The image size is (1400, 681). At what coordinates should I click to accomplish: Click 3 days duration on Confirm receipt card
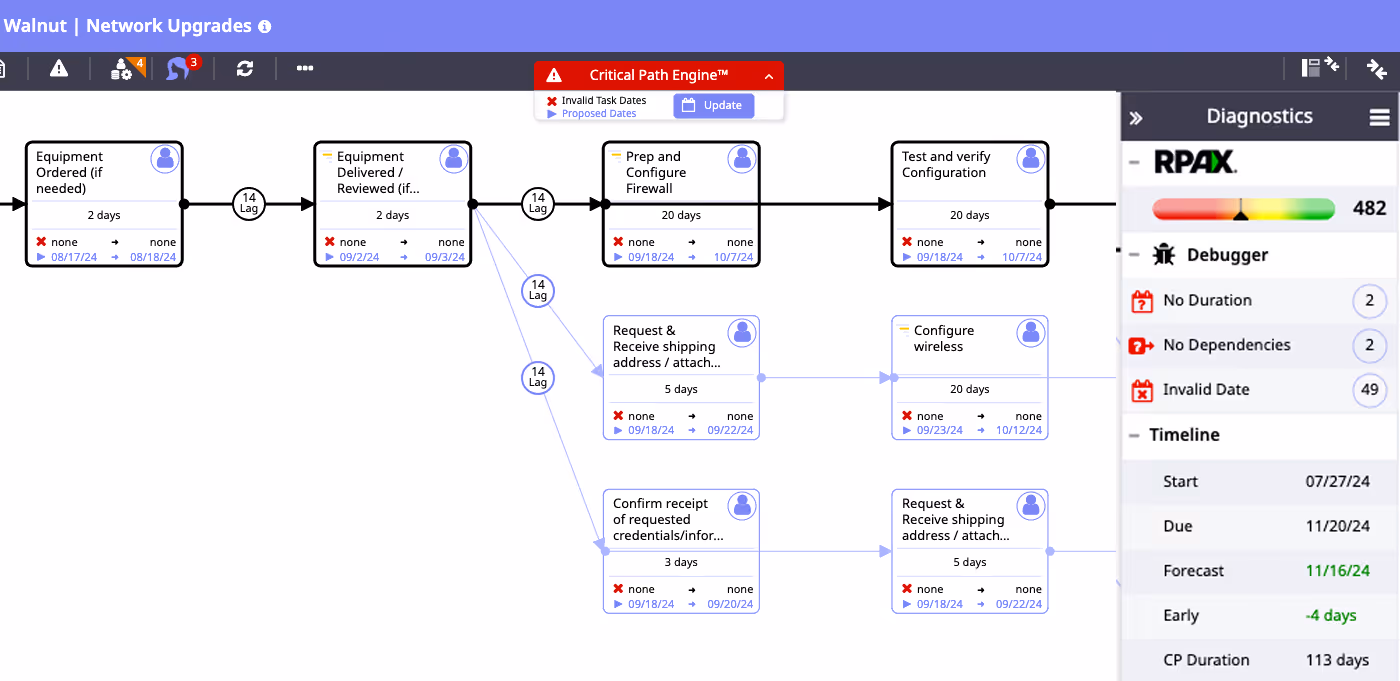click(681, 563)
